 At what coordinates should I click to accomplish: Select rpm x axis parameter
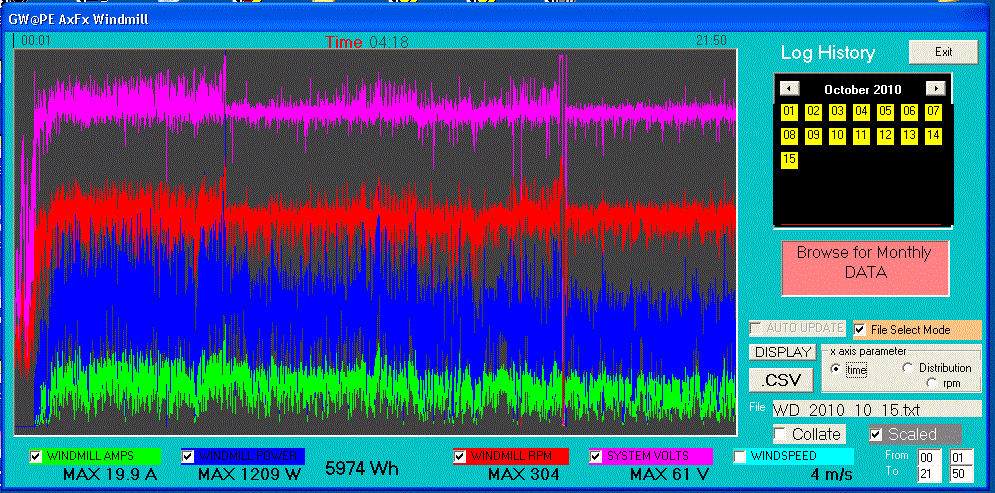click(x=933, y=383)
